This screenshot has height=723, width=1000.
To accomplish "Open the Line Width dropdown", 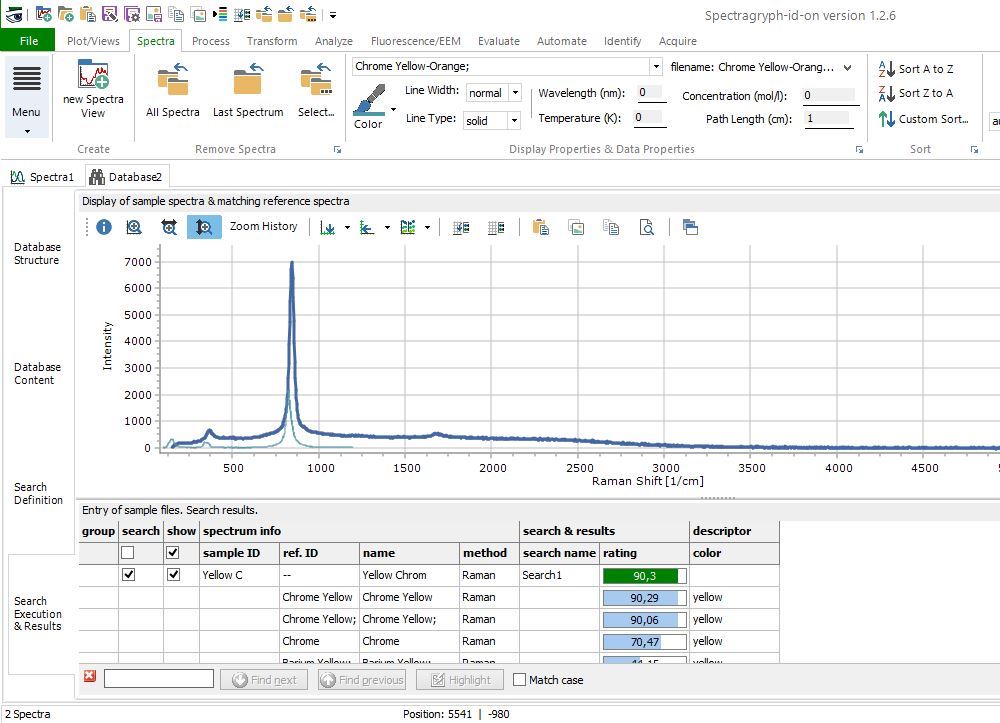I will tap(515, 93).
